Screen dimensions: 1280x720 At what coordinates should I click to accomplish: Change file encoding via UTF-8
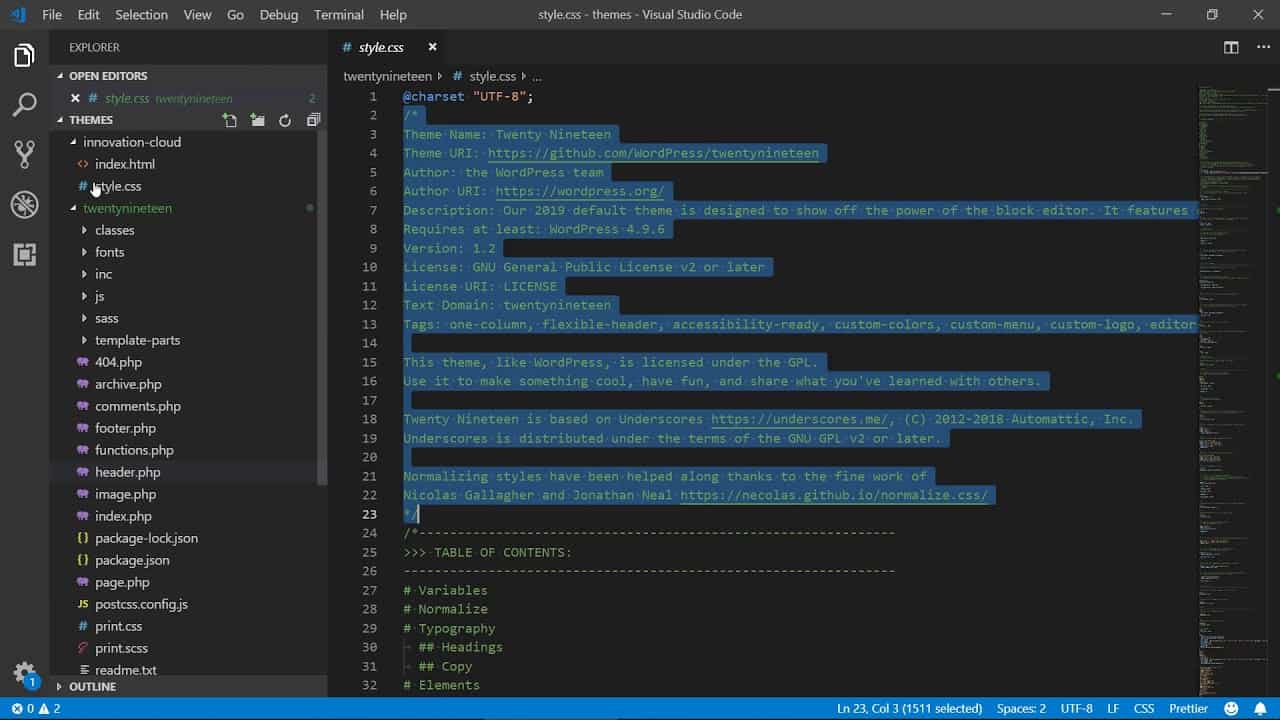pyautogui.click(x=1076, y=709)
